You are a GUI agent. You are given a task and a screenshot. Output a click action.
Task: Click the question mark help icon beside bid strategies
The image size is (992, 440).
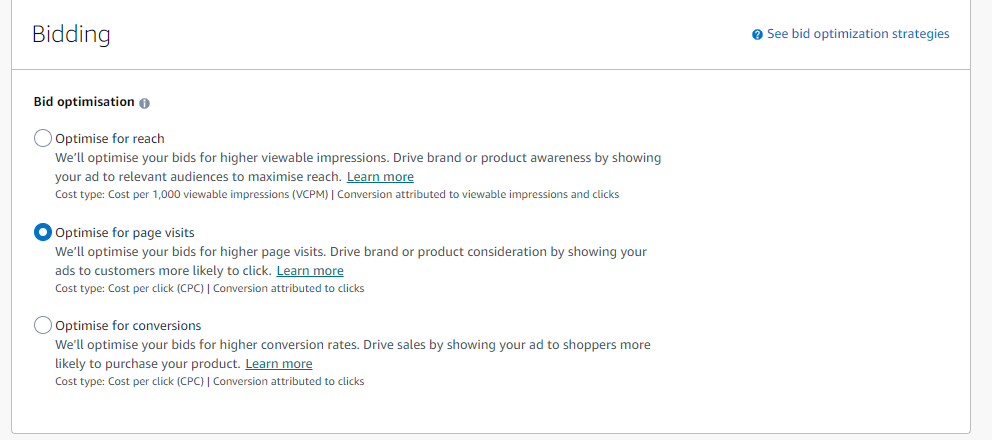[757, 34]
